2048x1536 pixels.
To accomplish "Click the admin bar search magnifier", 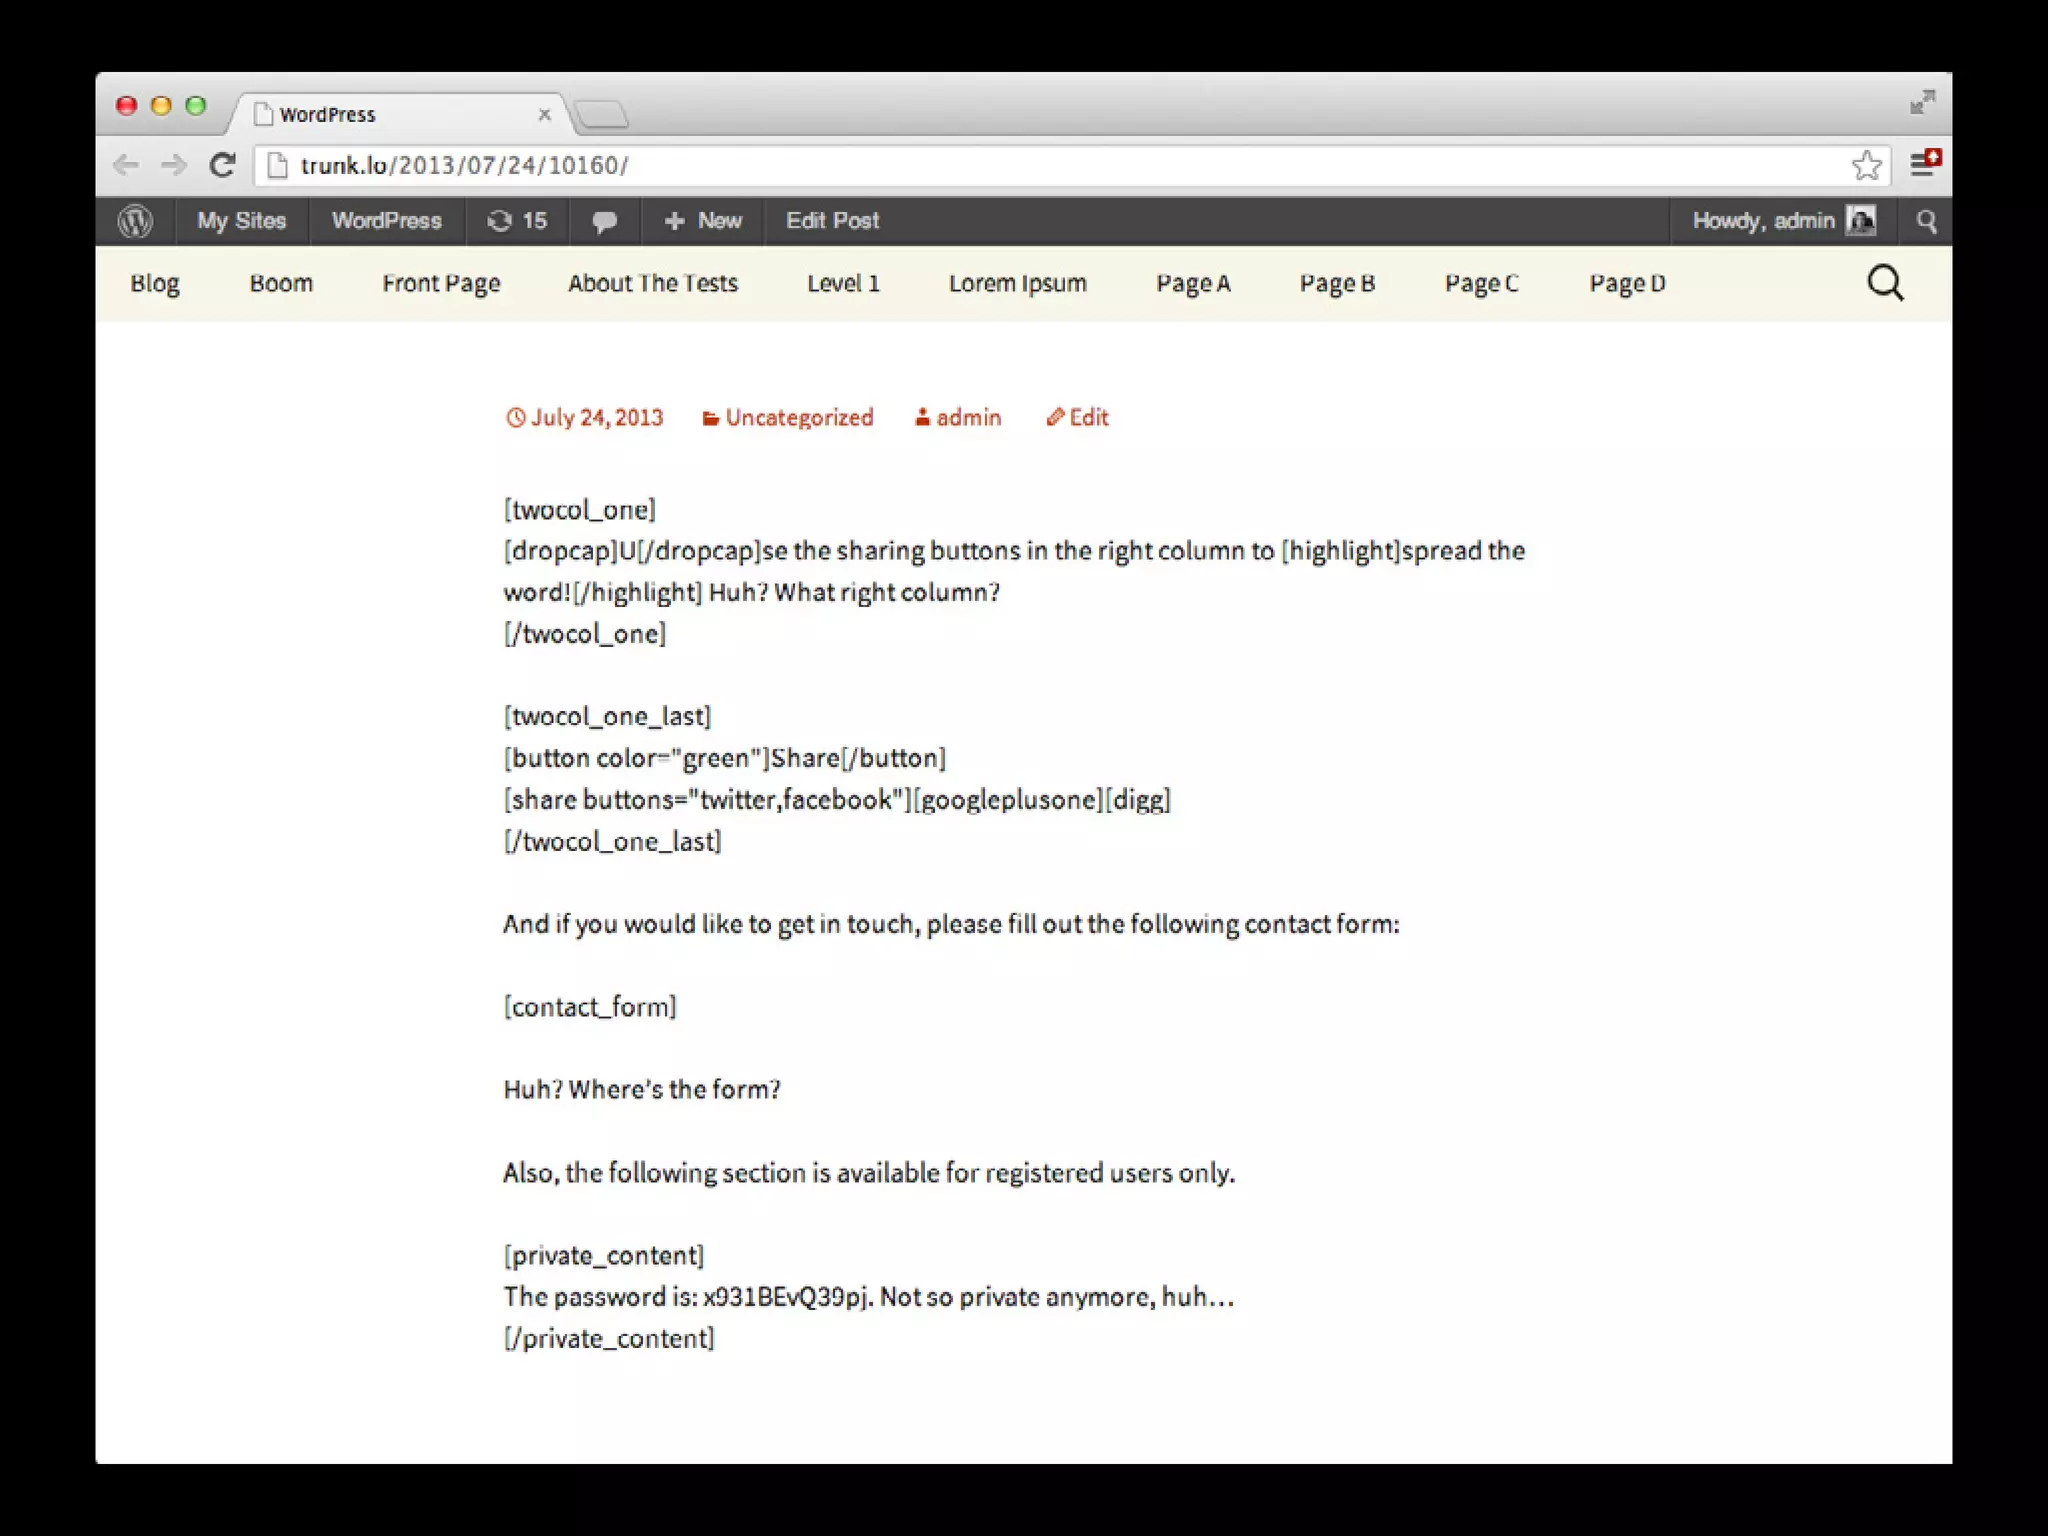I will click(1926, 221).
